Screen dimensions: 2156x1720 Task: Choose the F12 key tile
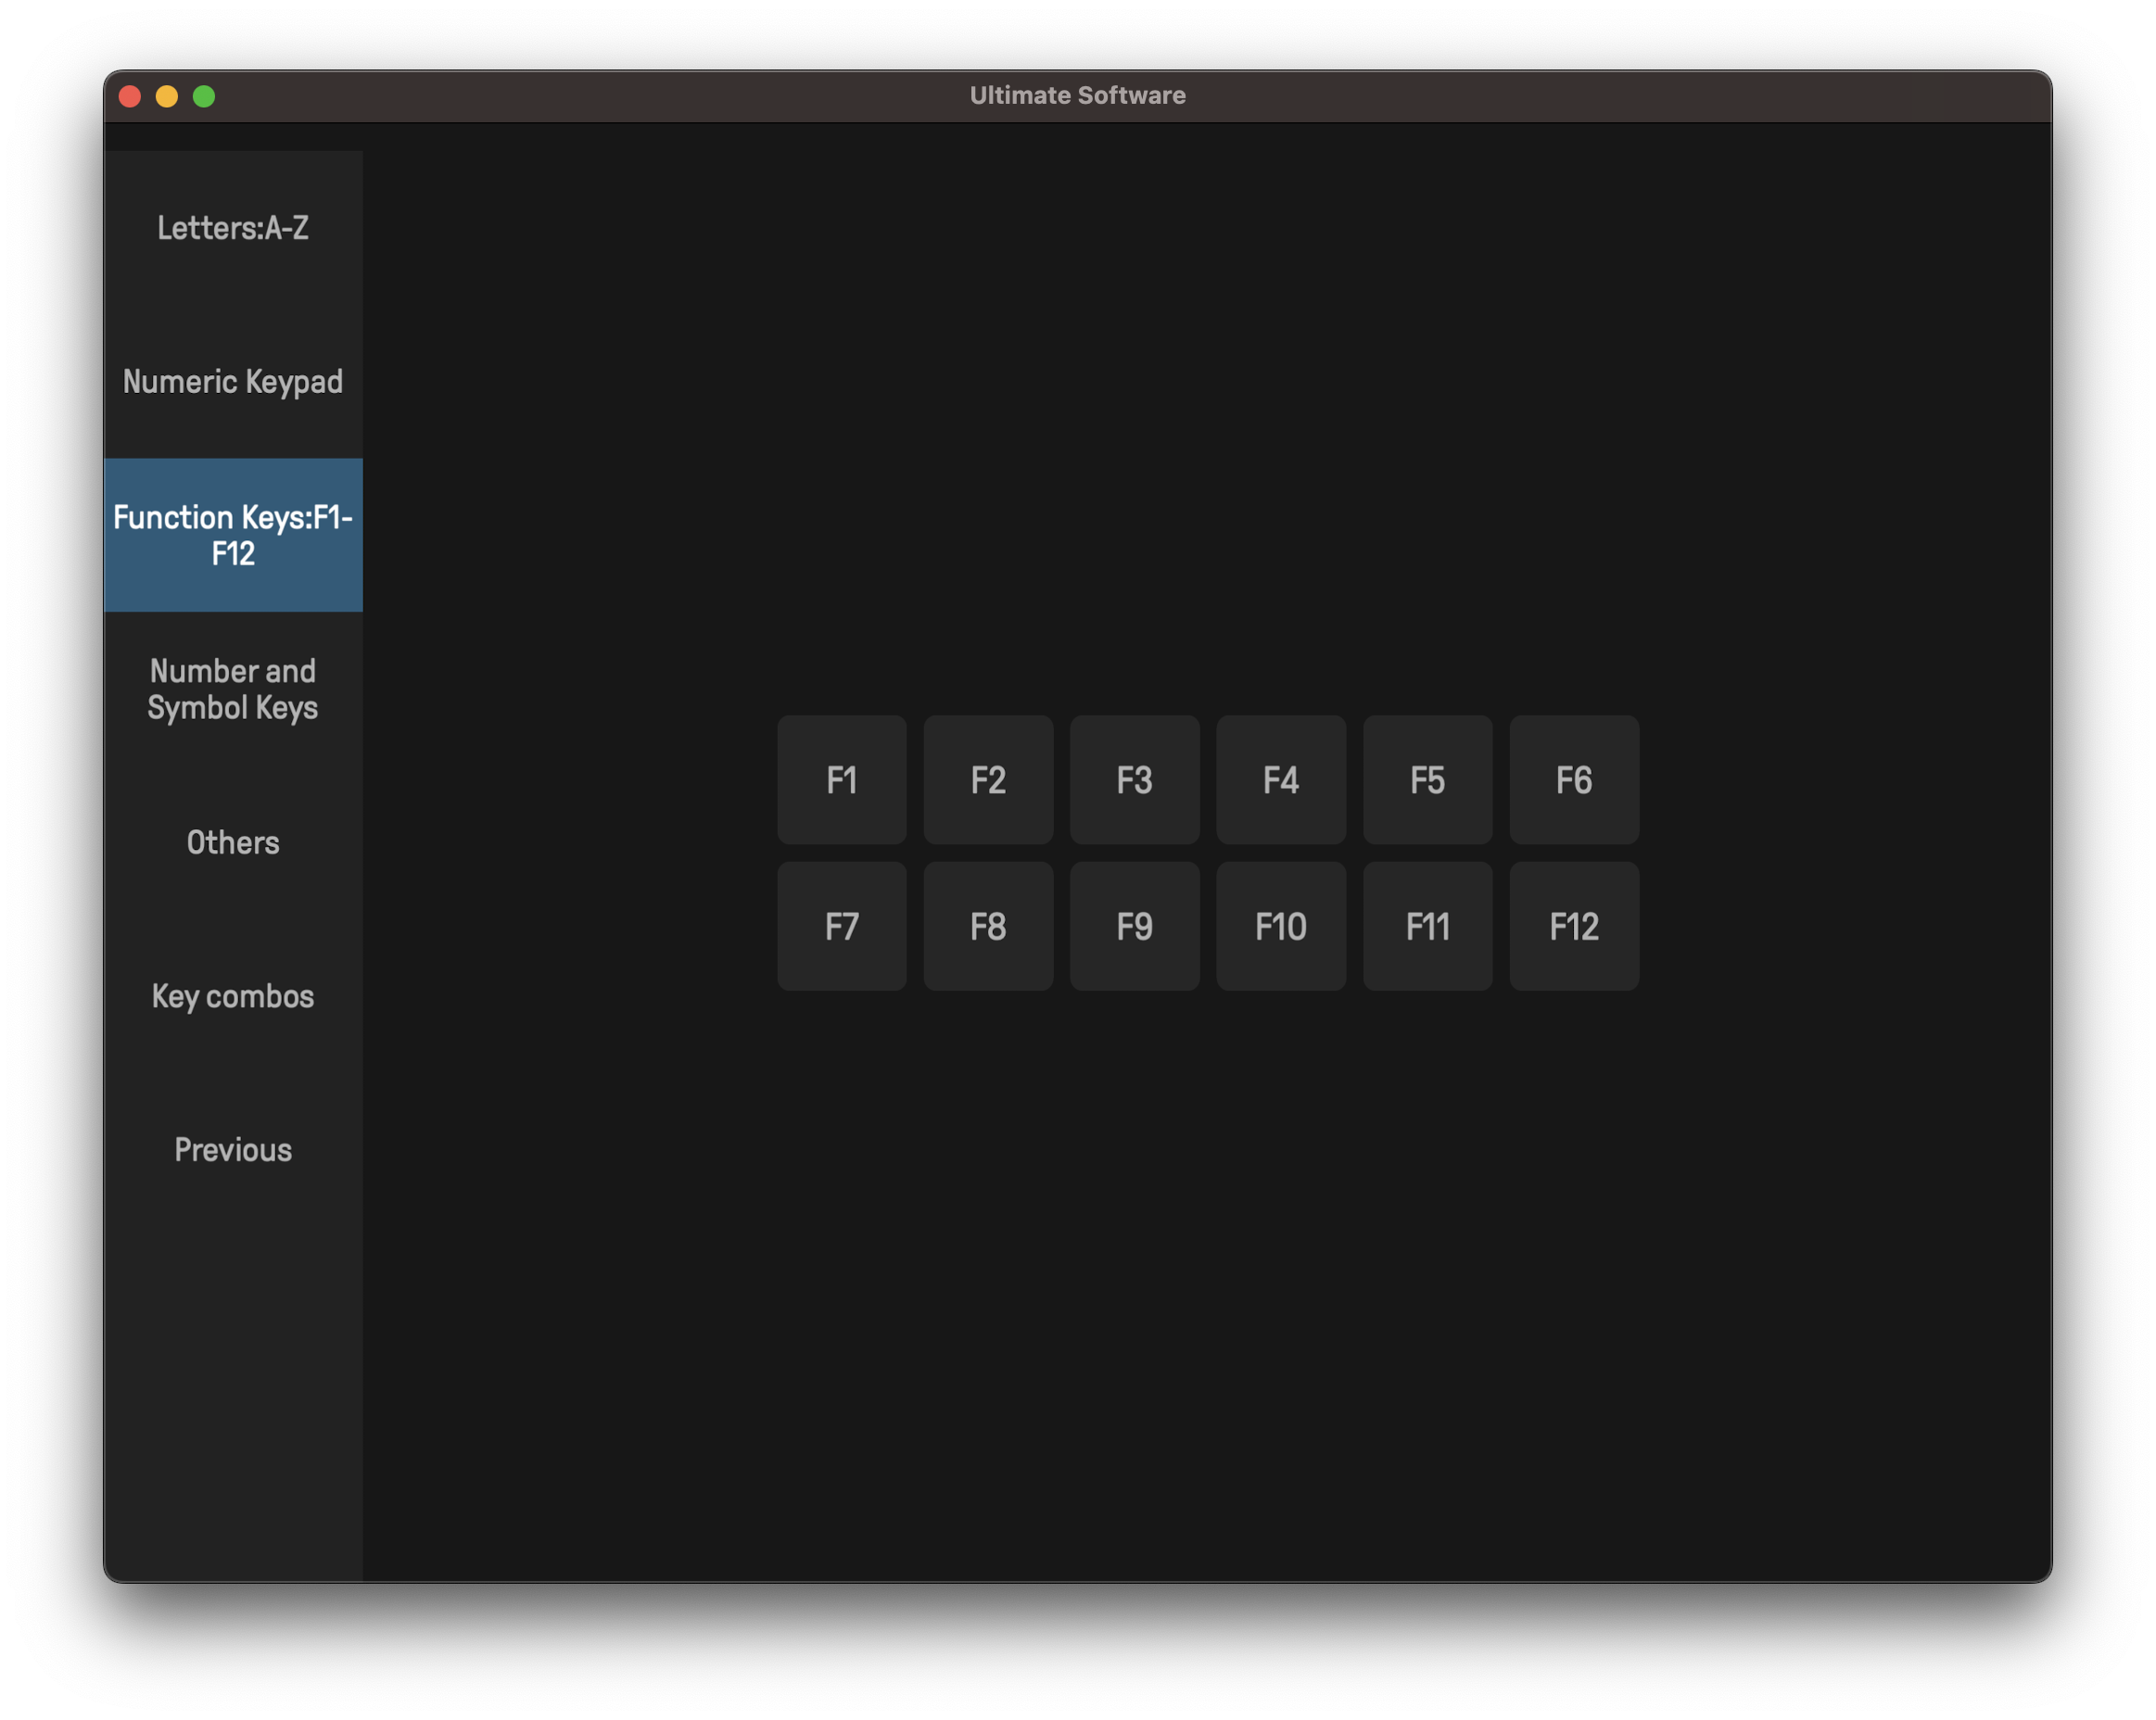tap(1574, 926)
